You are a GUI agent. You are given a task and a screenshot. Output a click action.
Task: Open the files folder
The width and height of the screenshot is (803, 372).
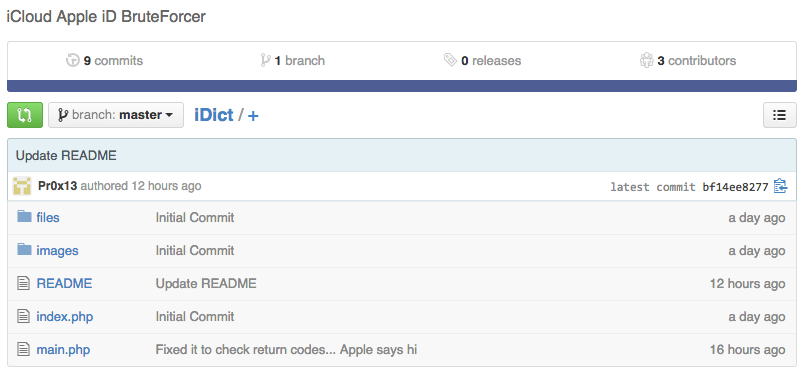coord(48,218)
